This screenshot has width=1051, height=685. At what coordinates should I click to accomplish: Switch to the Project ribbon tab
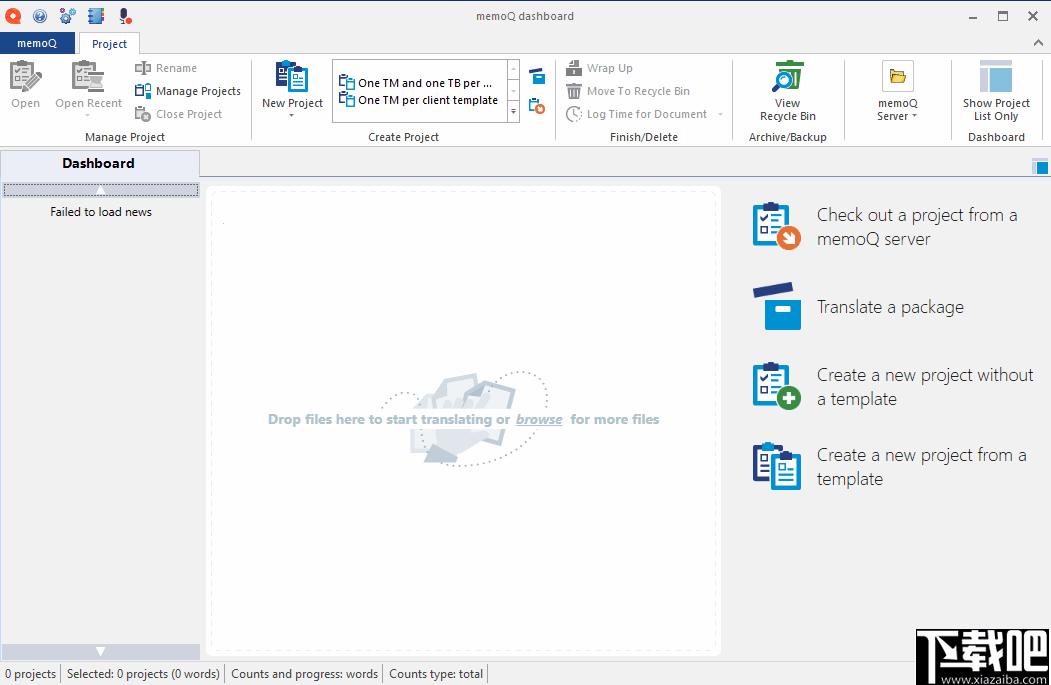pyautogui.click(x=109, y=44)
